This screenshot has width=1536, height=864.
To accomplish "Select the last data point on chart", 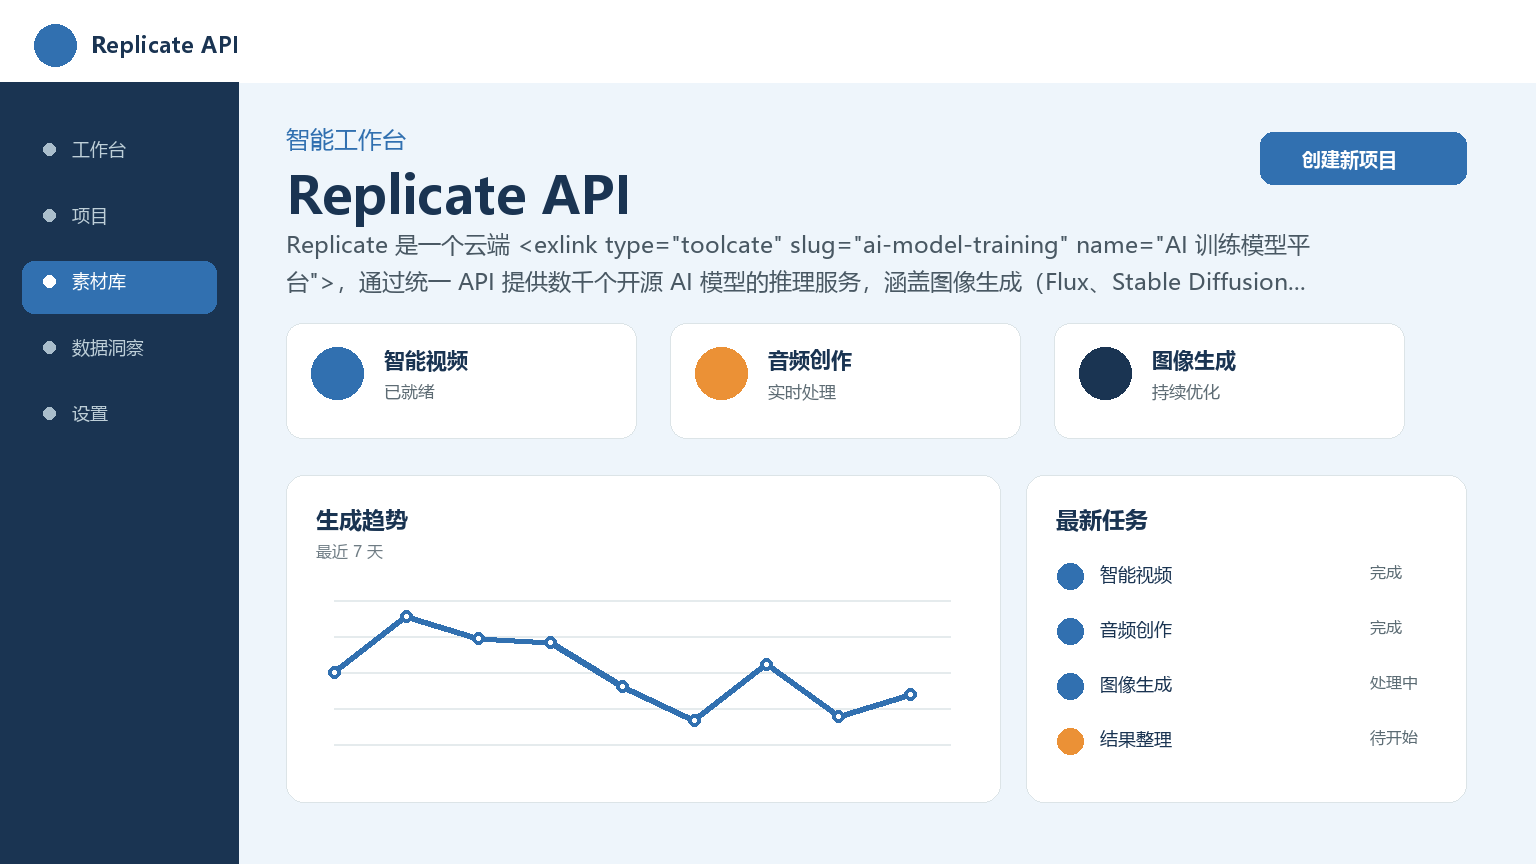I will coord(910,694).
